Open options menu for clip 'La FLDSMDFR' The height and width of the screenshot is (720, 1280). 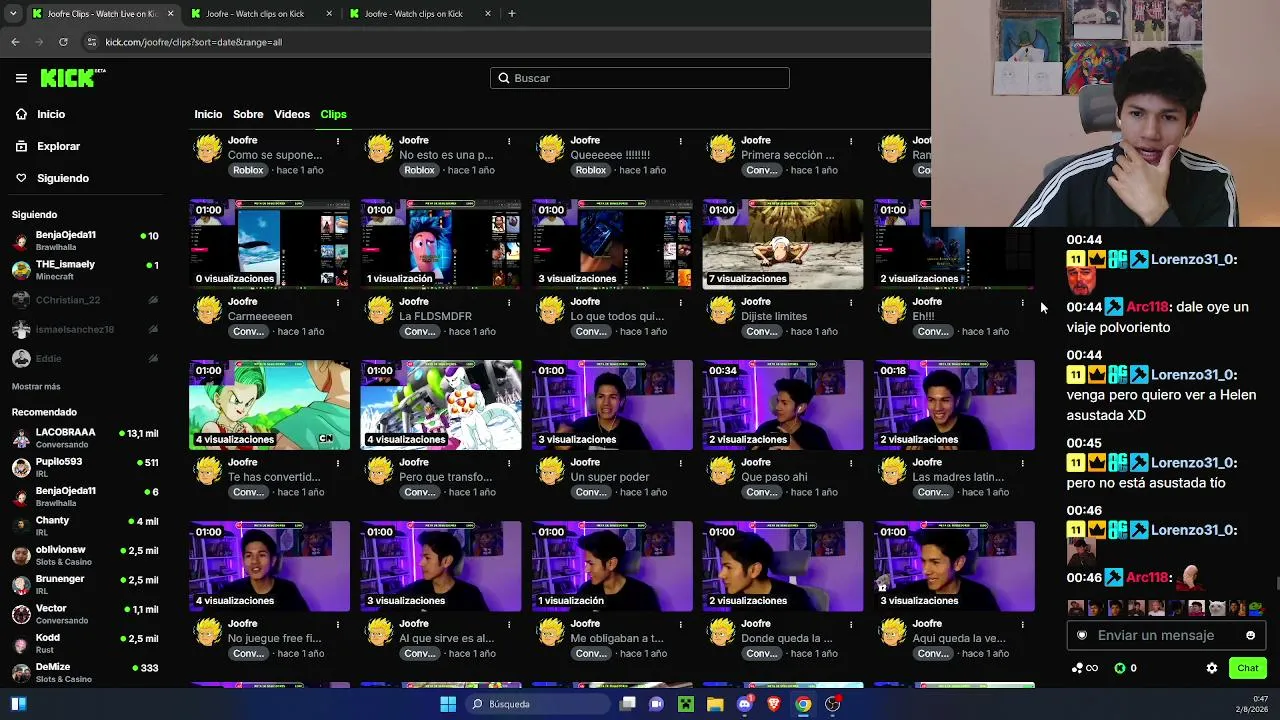509,302
